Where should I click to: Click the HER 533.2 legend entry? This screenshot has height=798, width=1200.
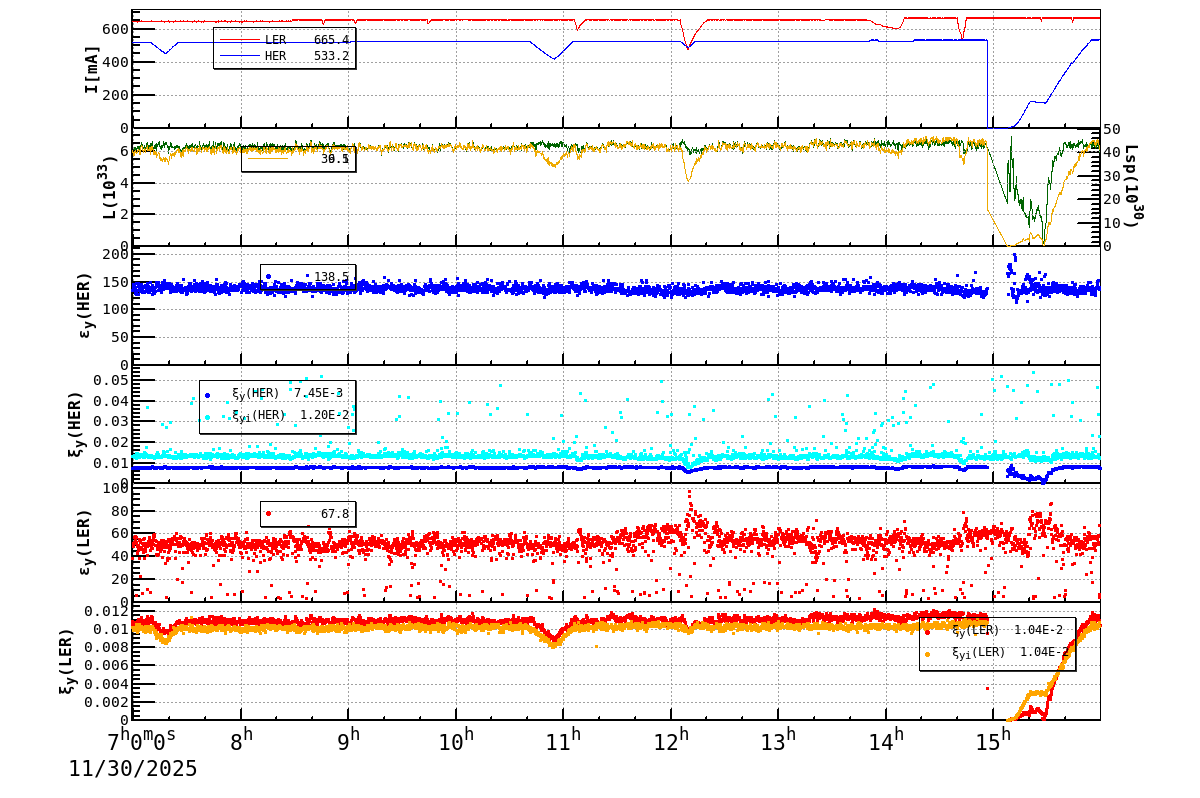pos(285,56)
